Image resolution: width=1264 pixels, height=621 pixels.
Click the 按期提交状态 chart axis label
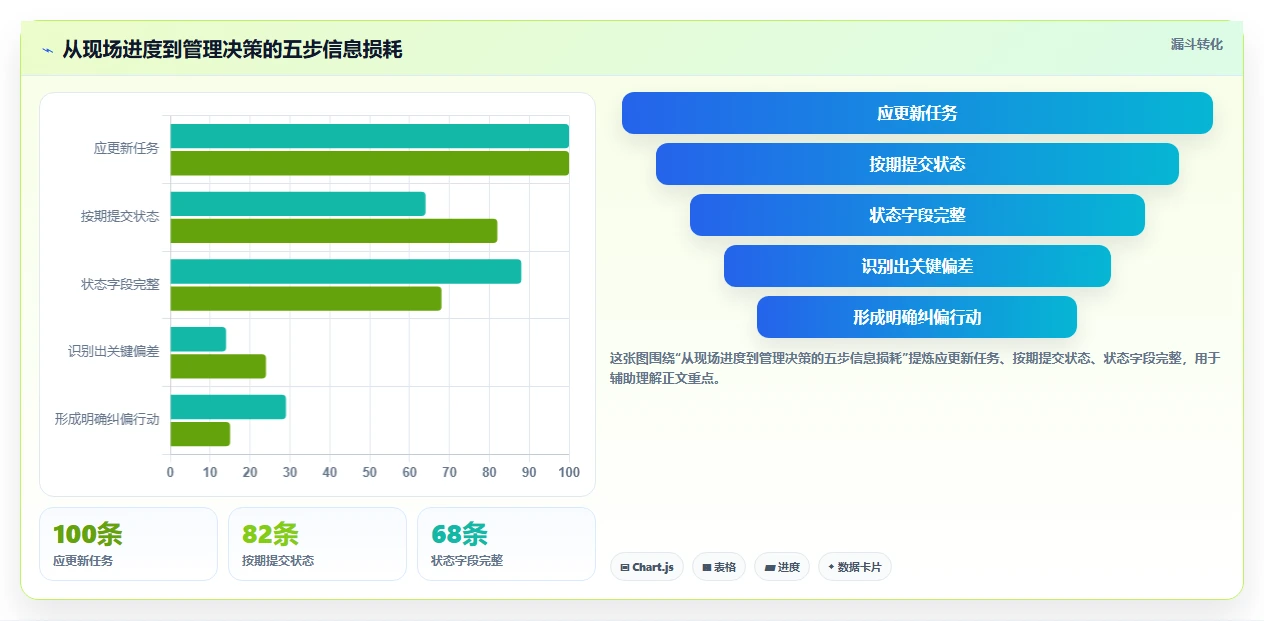(120, 216)
